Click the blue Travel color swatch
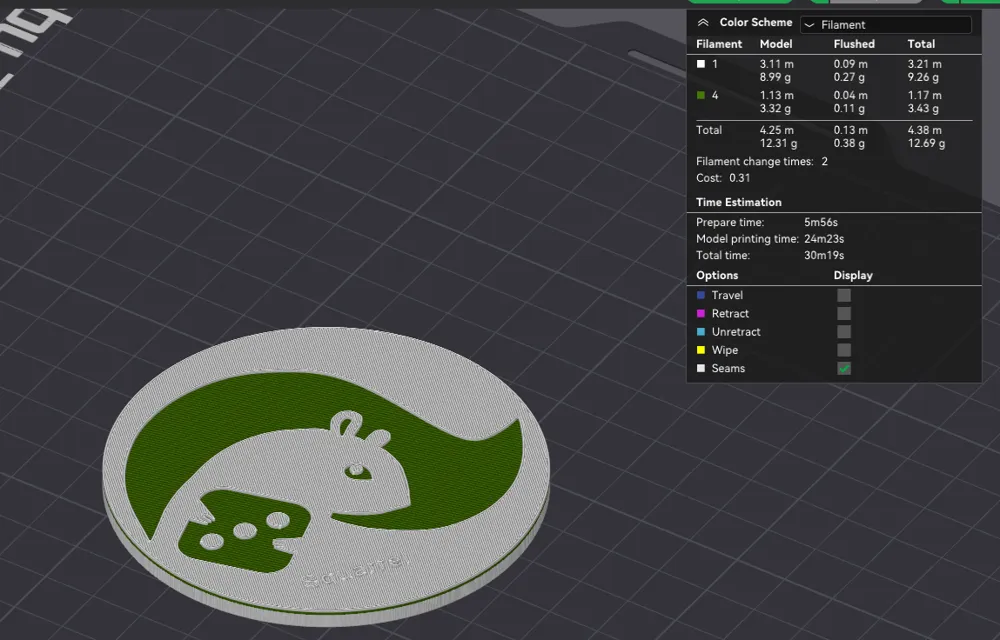1000x640 pixels. click(701, 295)
